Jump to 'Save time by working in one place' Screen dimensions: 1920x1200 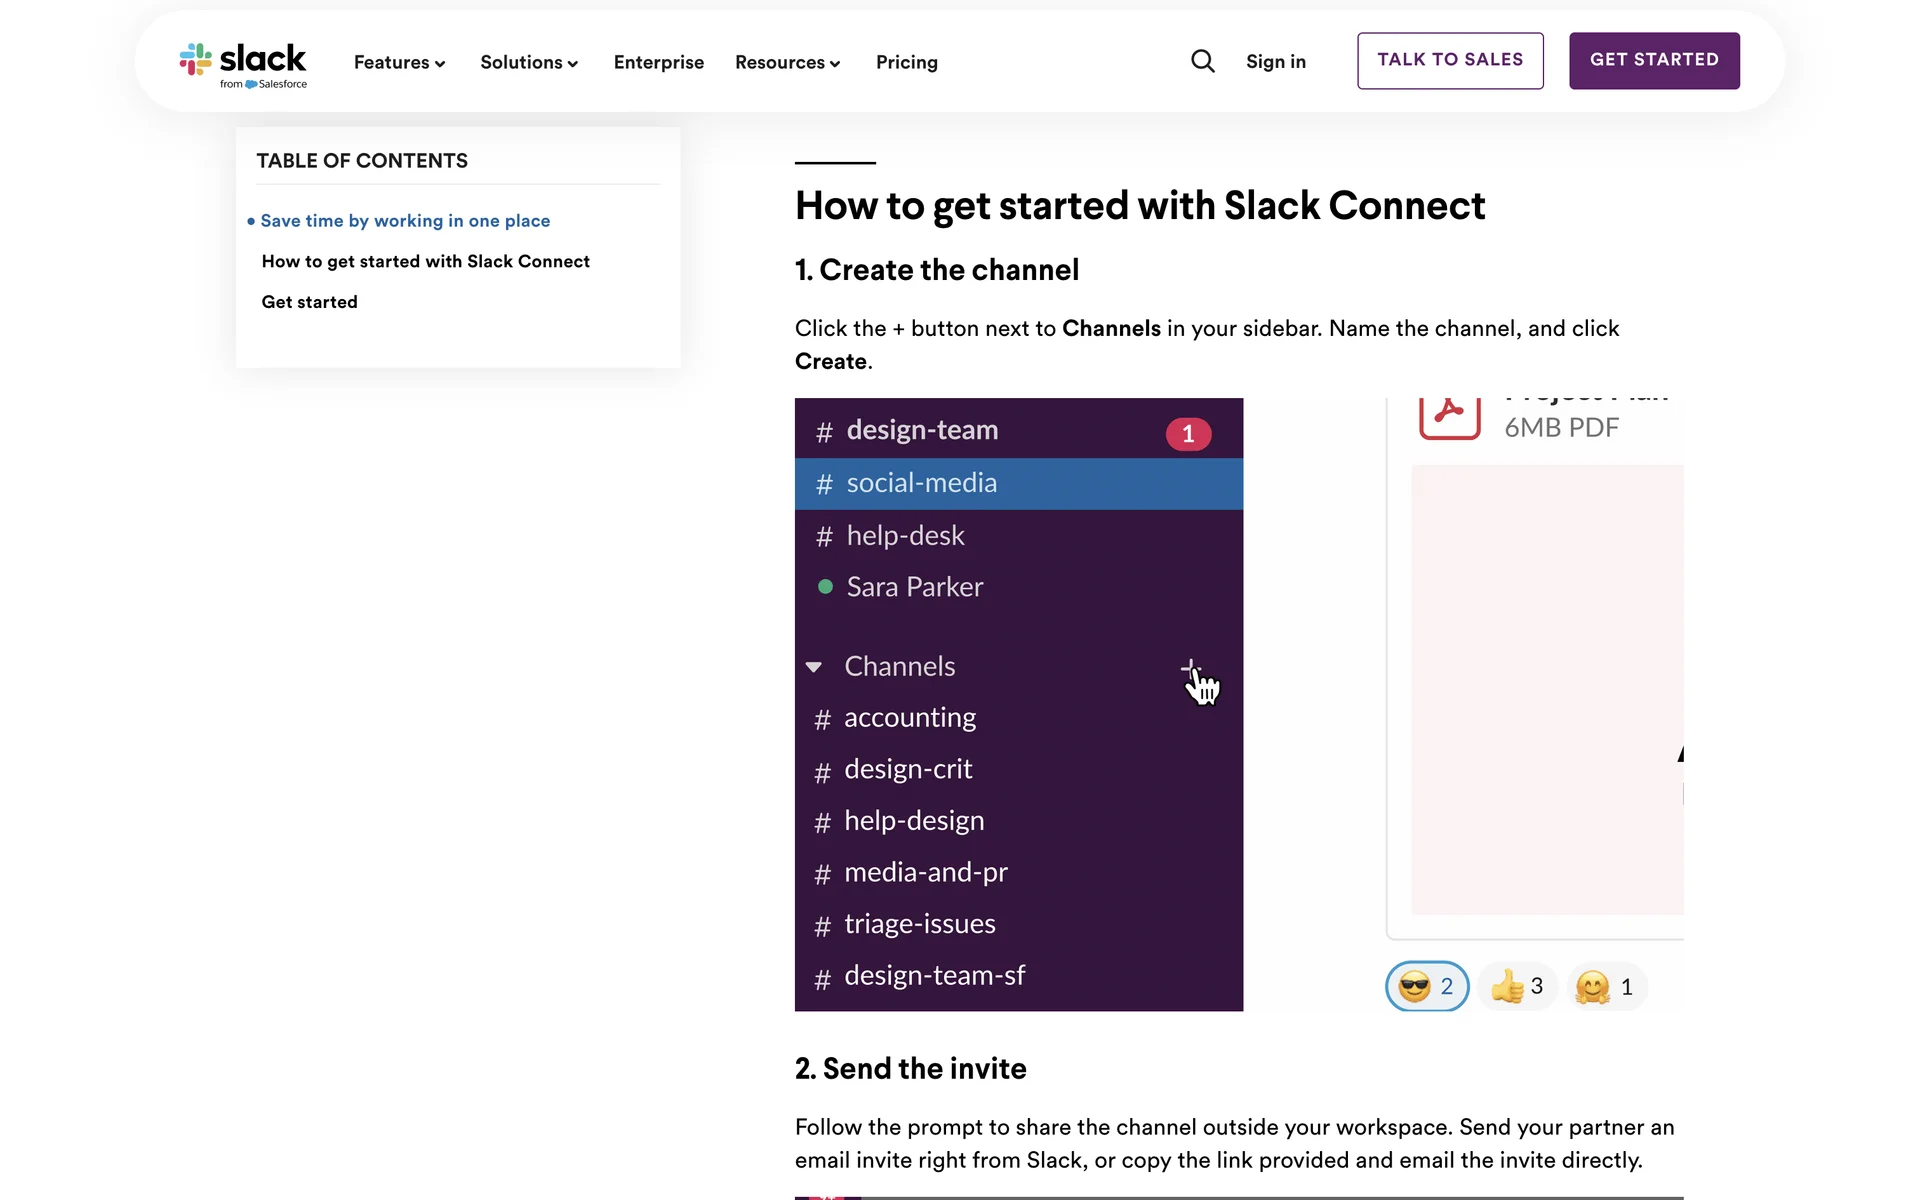click(x=405, y=221)
